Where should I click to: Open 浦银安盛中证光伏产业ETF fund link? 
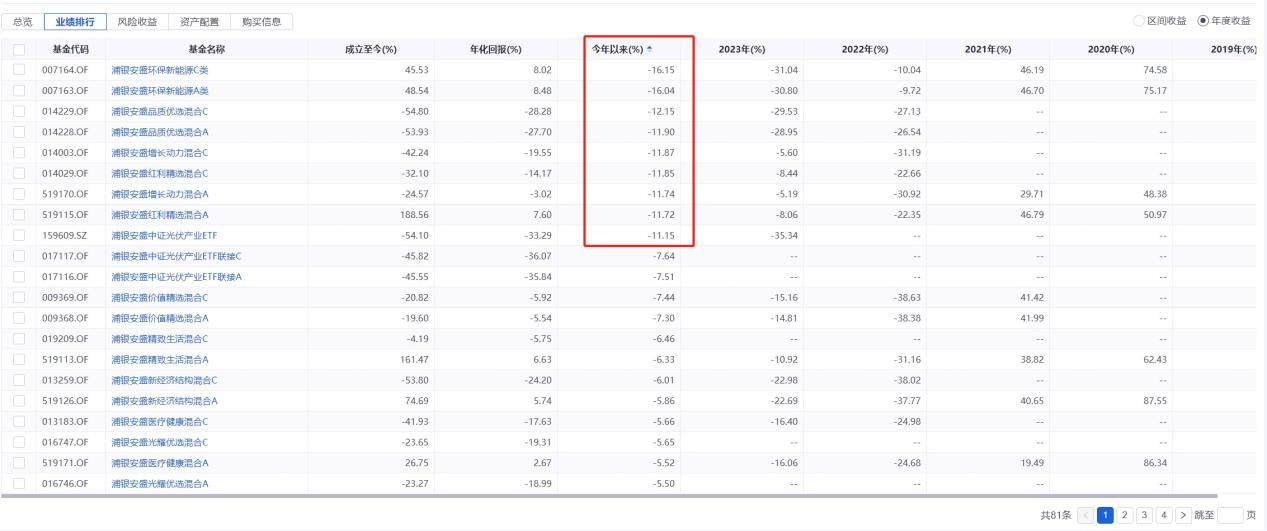[x=162, y=235]
